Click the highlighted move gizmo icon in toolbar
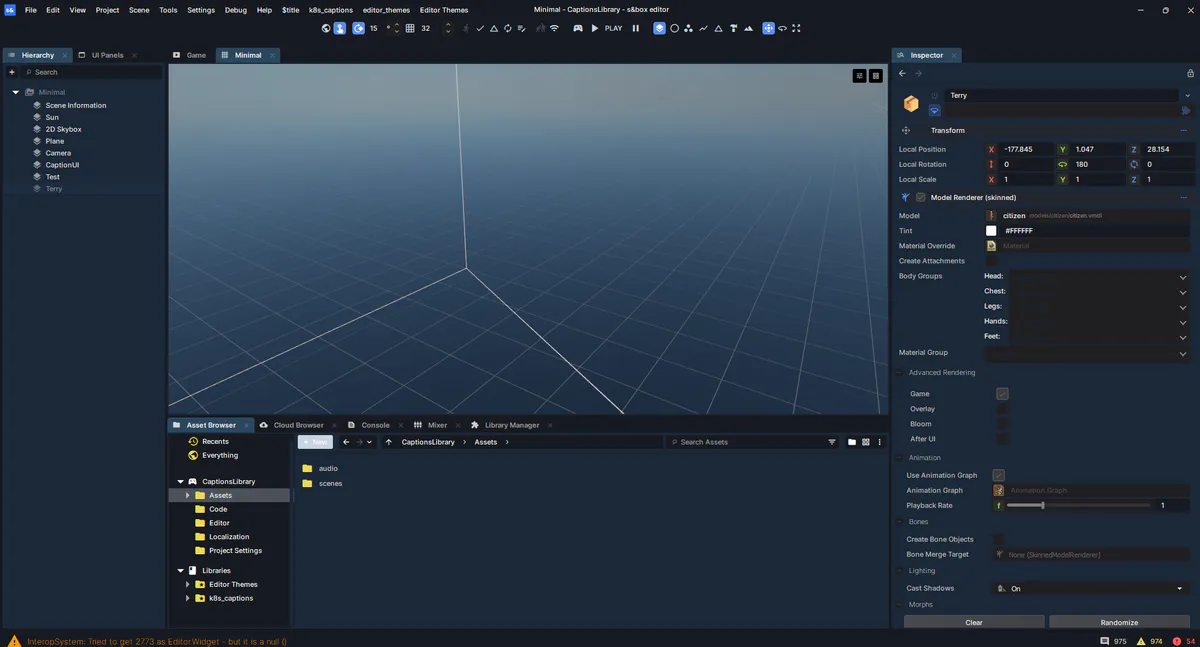 point(768,28)
